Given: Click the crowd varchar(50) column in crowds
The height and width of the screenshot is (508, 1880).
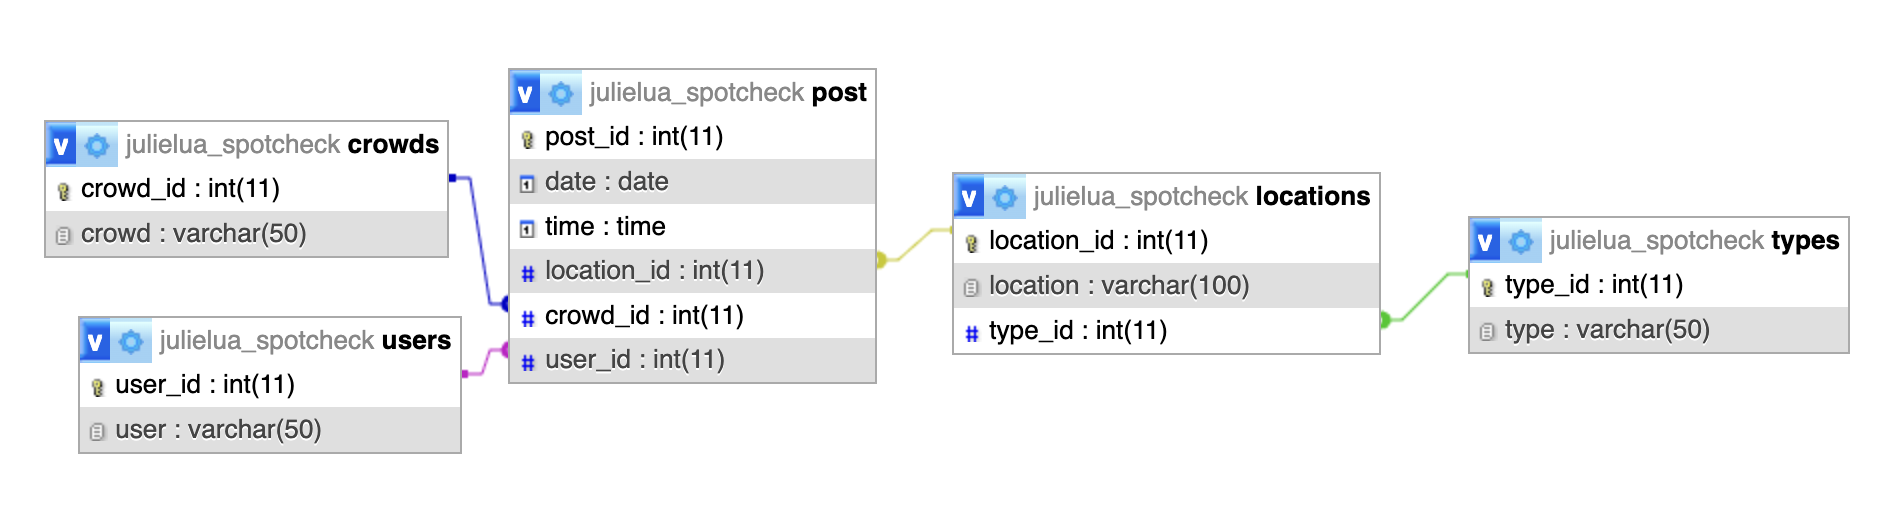Looking at the screenshot, I should [x=193, y=234].
